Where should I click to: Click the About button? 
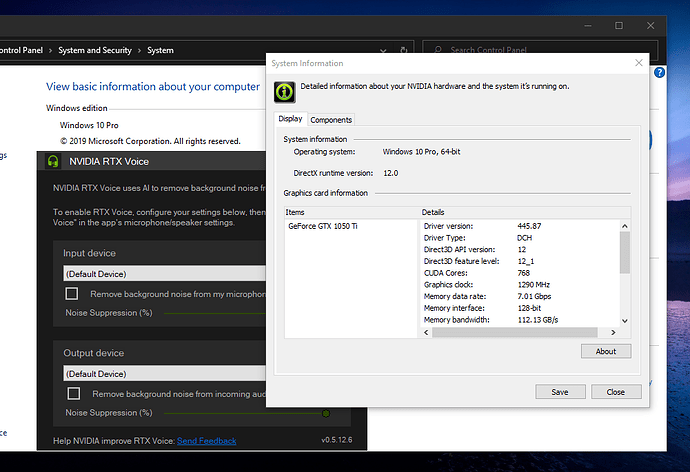[x=606, y=351]
